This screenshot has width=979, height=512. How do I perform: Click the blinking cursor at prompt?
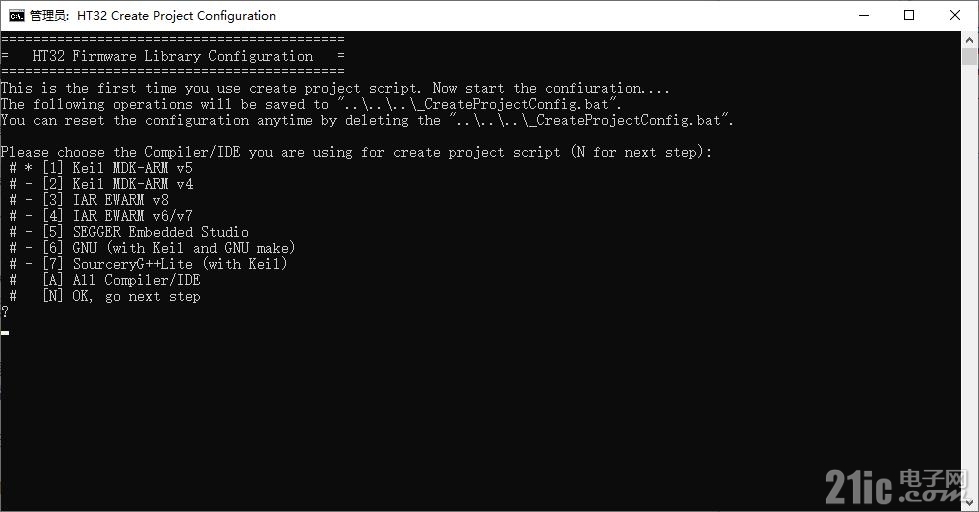click(x=5, y=333)
